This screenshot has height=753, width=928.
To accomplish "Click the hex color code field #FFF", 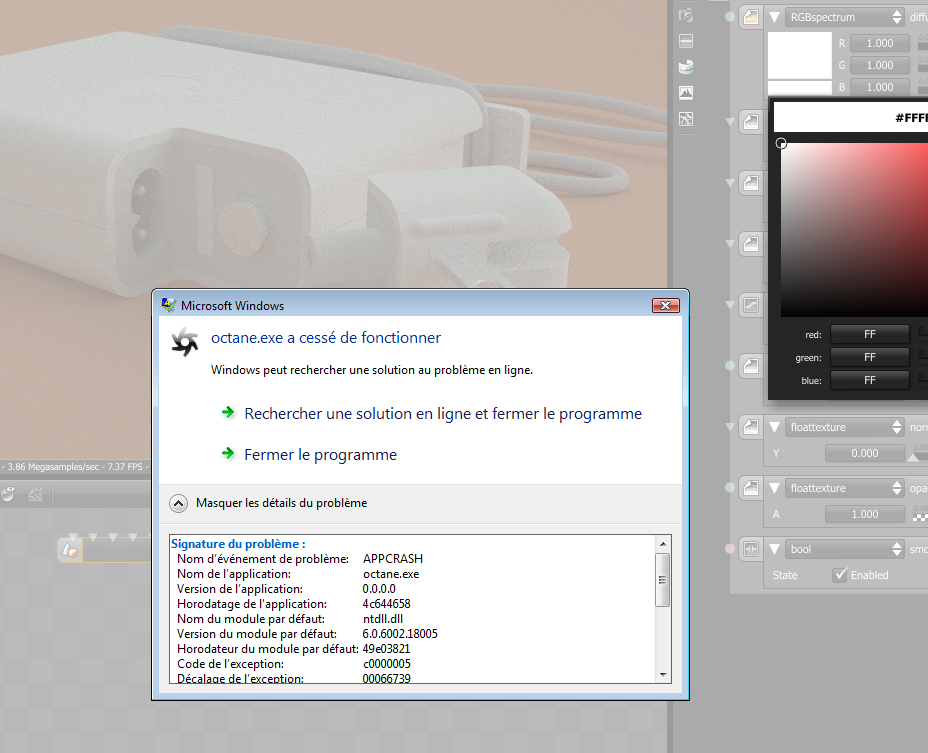I will [850, 117].
